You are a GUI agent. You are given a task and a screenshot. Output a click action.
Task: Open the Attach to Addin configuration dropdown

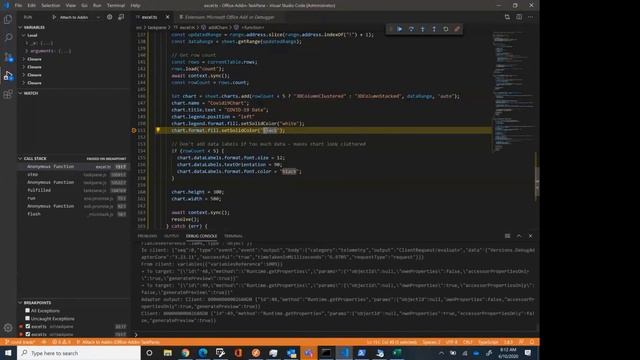point(80,17)
